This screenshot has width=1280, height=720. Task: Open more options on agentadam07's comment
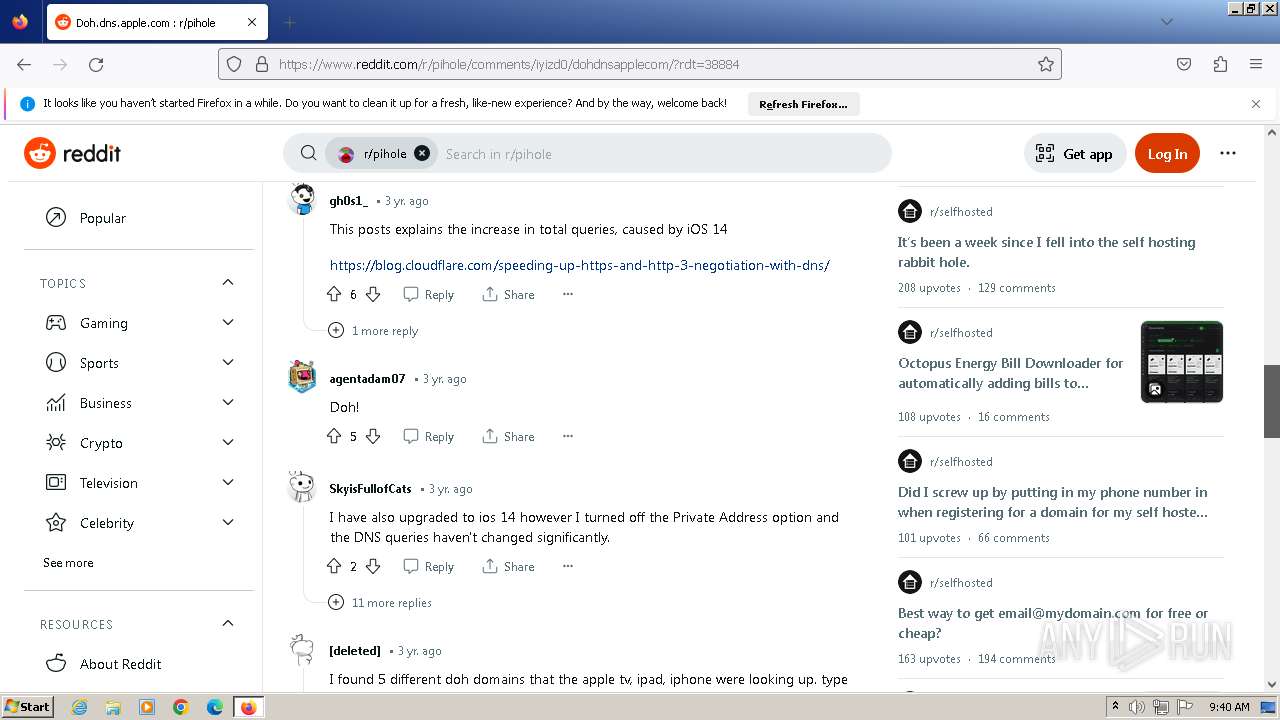coord(568,436)
